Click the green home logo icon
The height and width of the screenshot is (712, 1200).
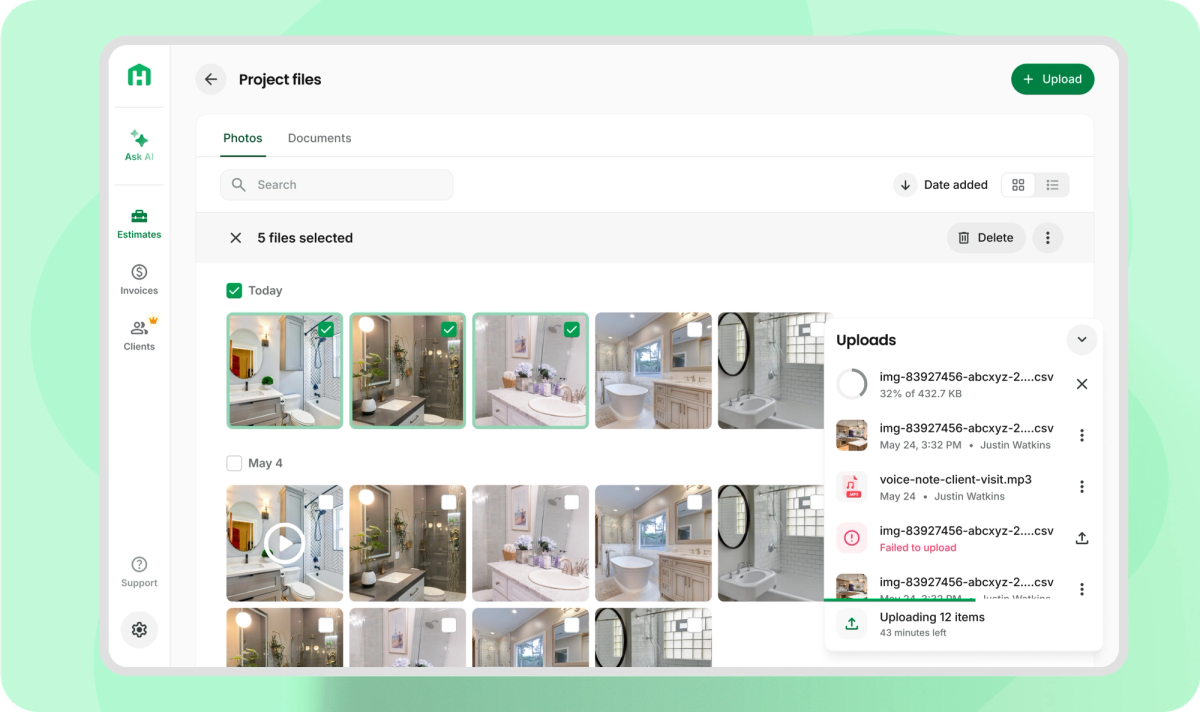[x=139, y=75]
